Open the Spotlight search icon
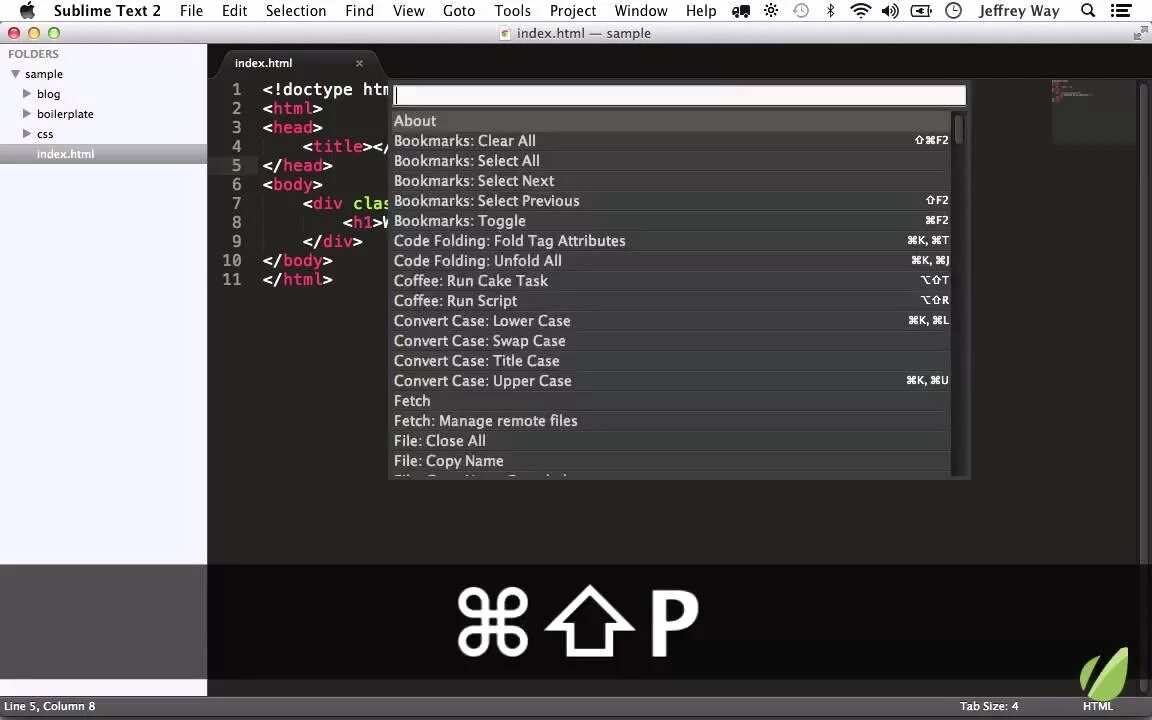 [1088, 10]
